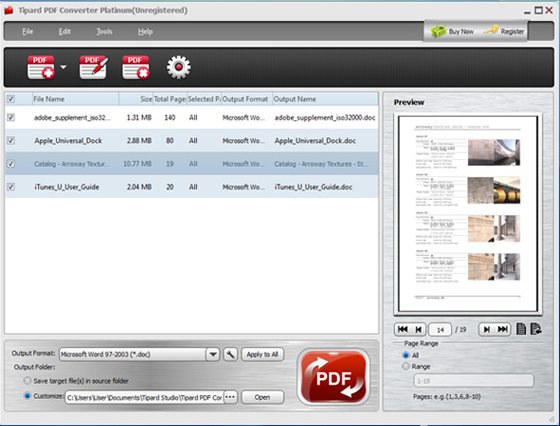
Task: Click the Add PDF file icon
Action: click(41, 67)
